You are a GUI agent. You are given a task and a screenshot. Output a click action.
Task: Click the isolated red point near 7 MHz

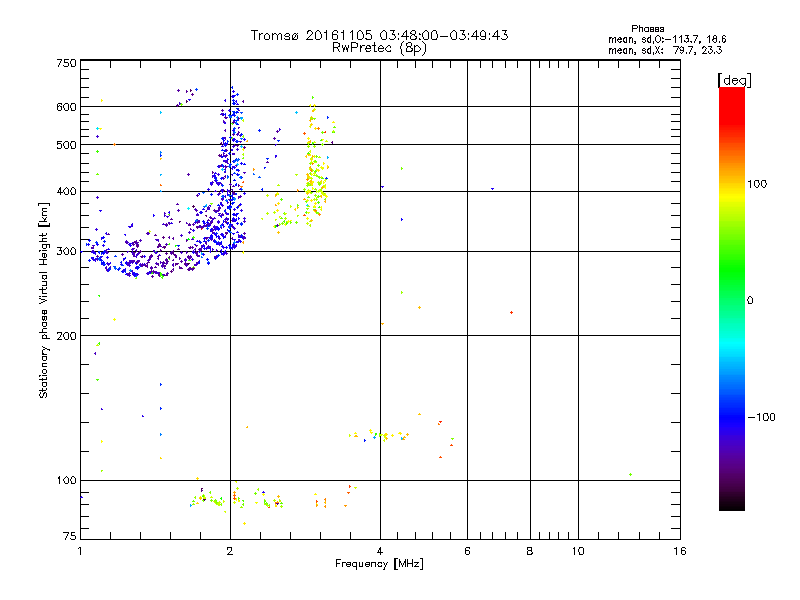pos(511,312)
